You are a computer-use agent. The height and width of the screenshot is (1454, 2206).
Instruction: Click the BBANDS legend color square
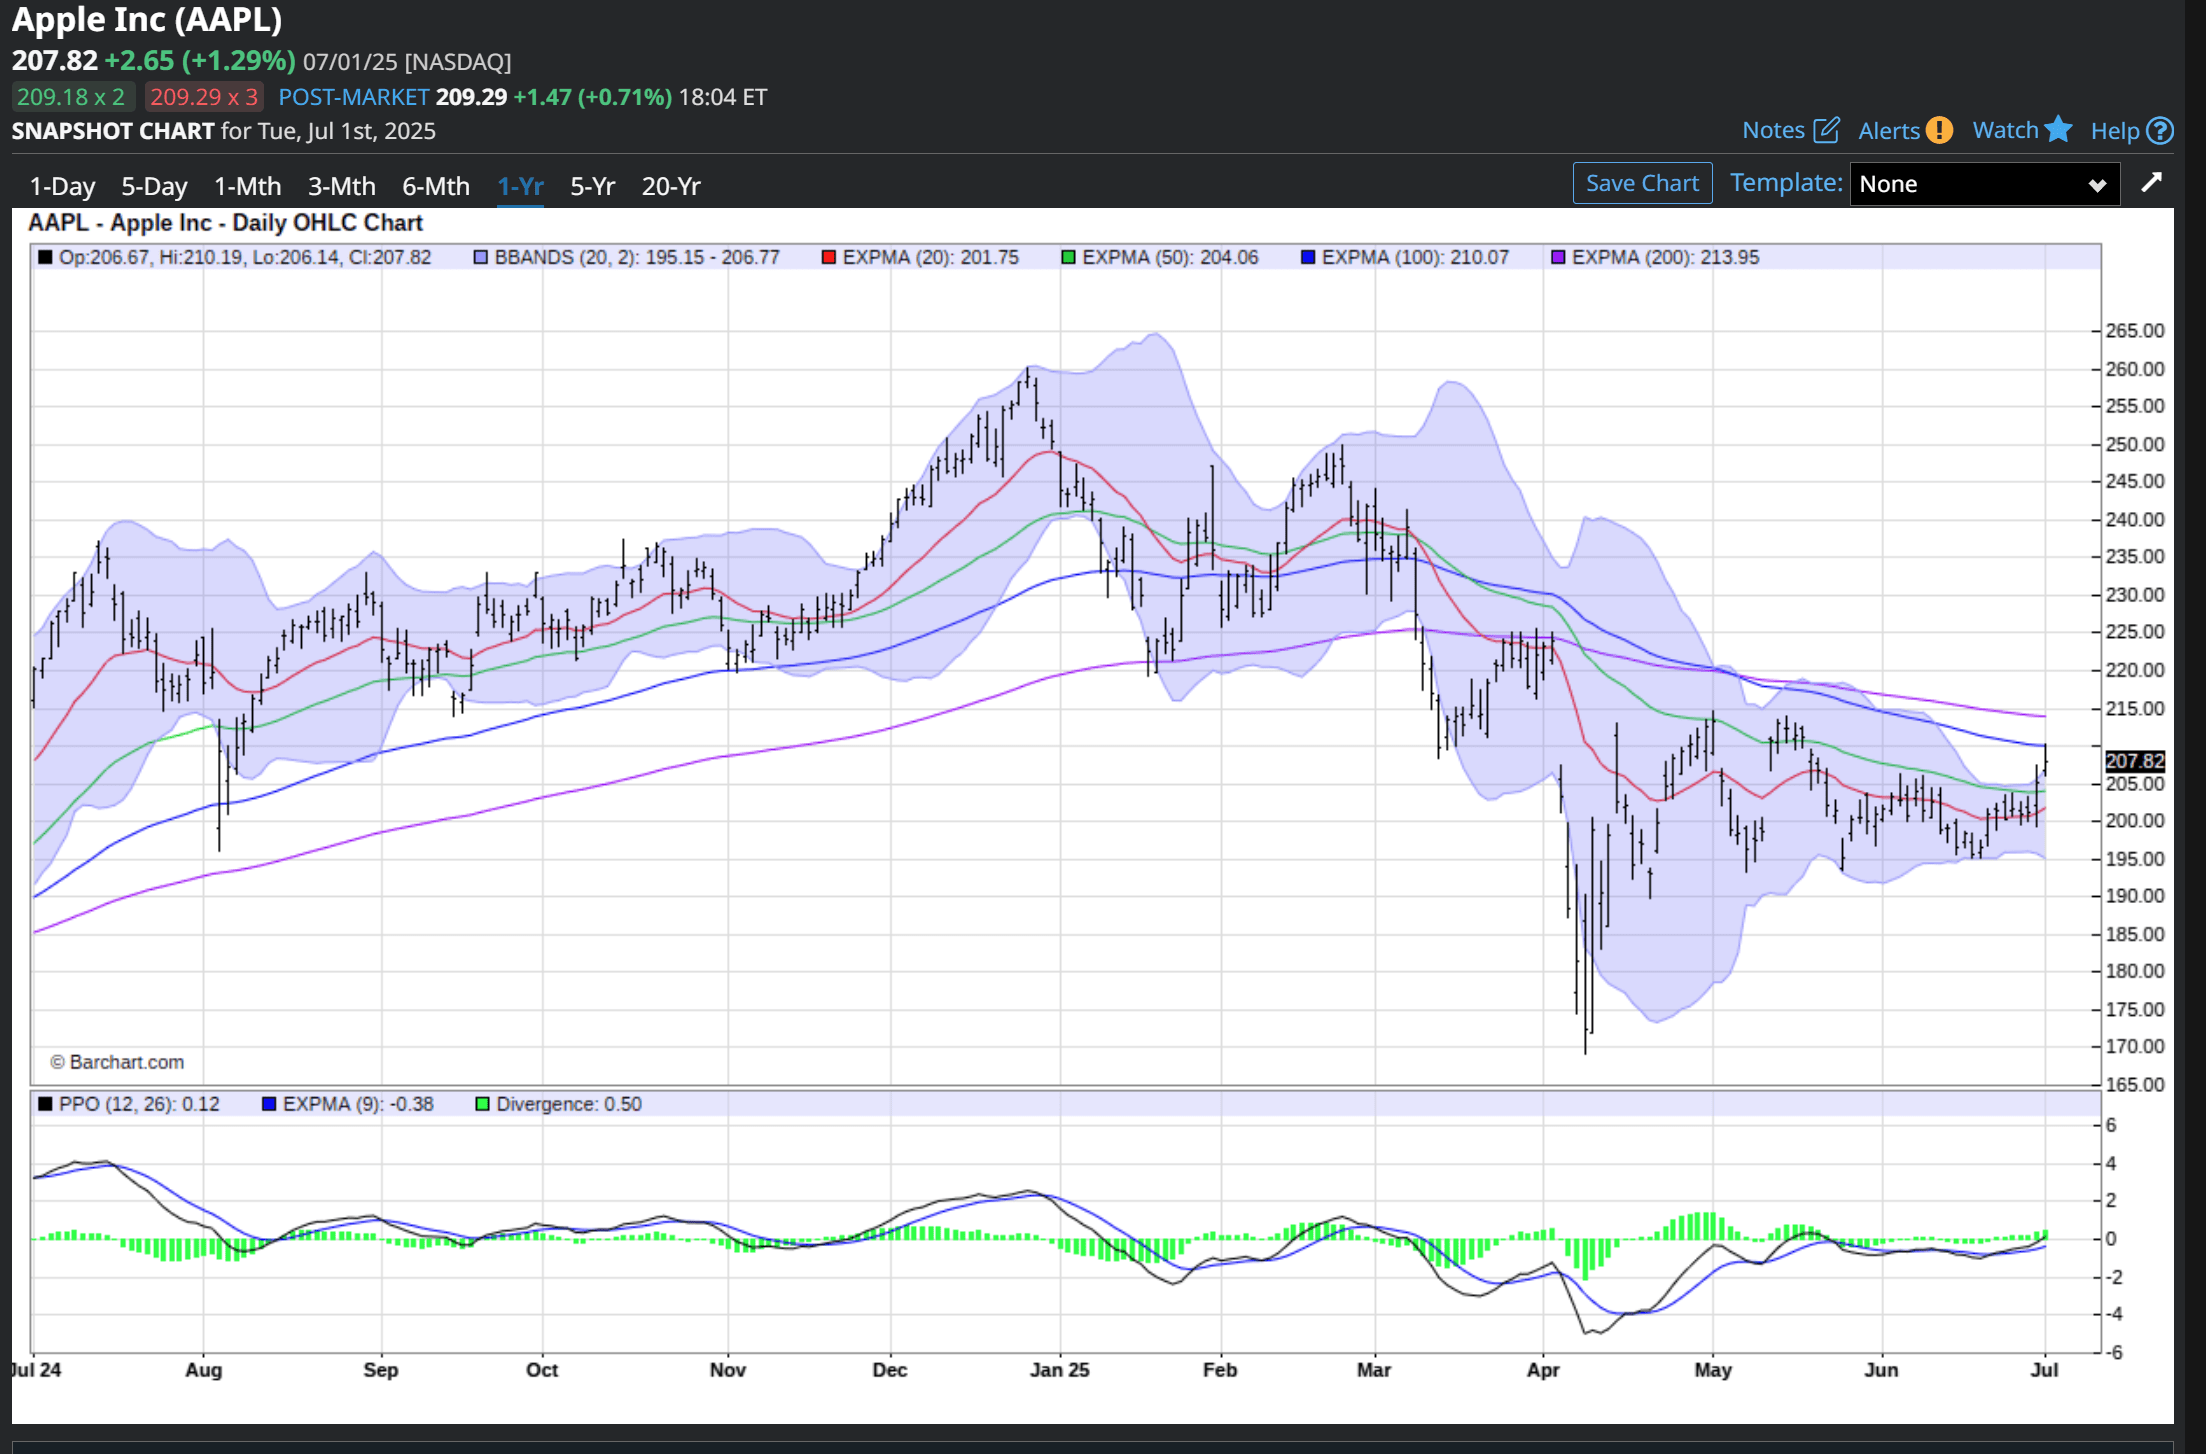click(481, 258)
